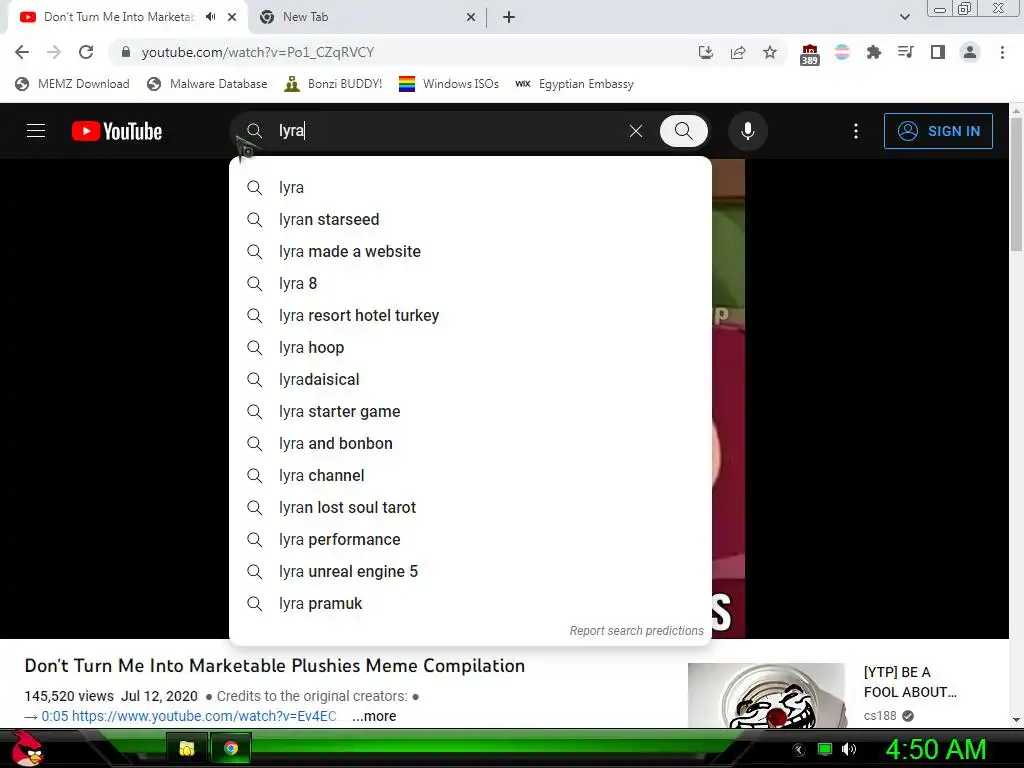
Task: Choose 'lyran lost soul tarot' suggestion
Action: tap(470, 507)
